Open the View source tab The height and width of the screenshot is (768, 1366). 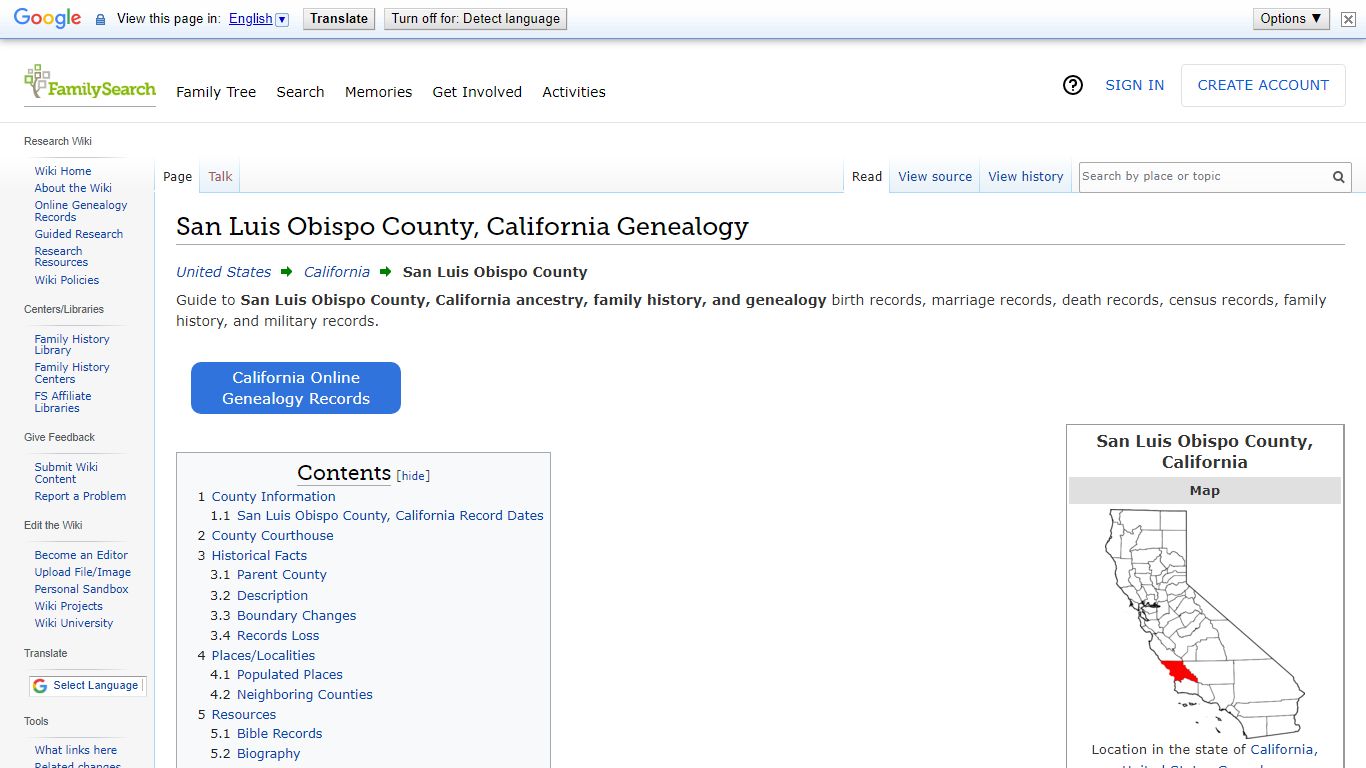click(935, 177)
